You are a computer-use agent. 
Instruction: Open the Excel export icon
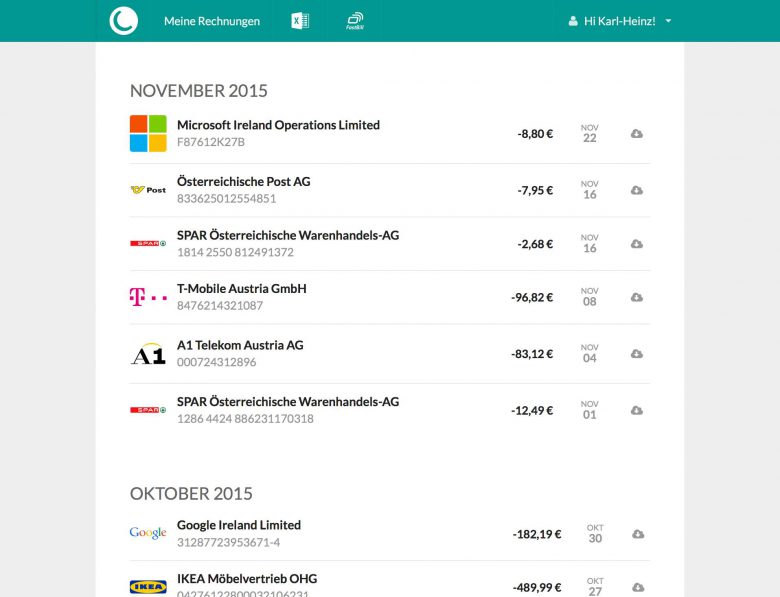point(299,21)
